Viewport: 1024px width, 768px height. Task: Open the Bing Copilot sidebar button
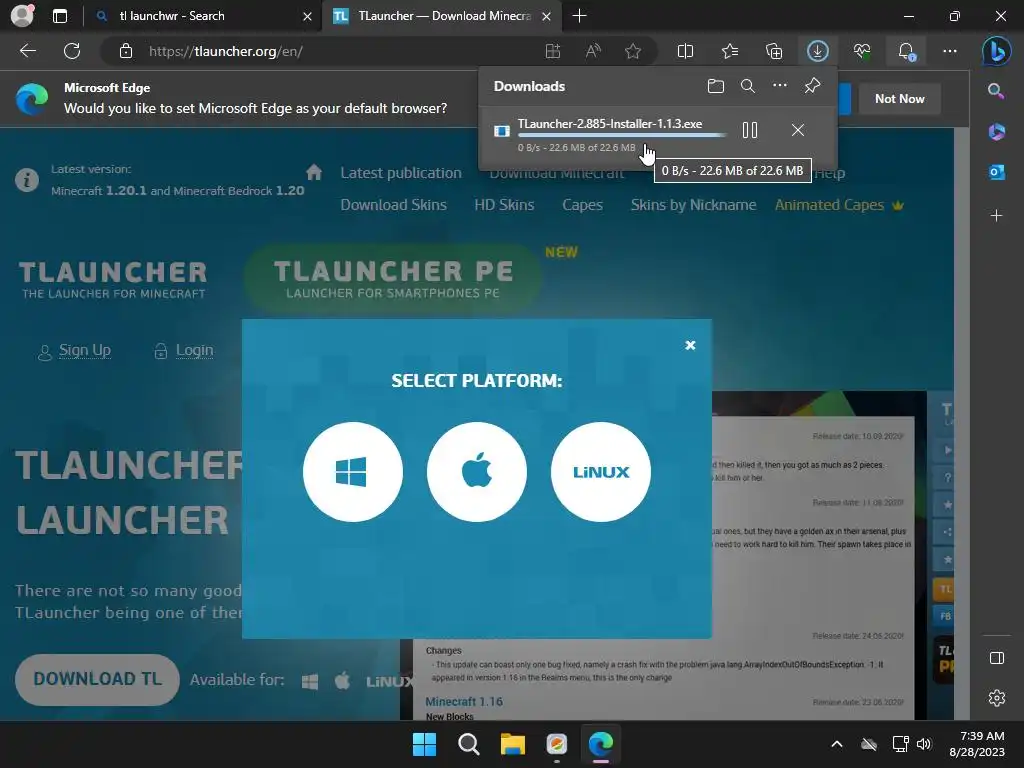tap(997, 51)
